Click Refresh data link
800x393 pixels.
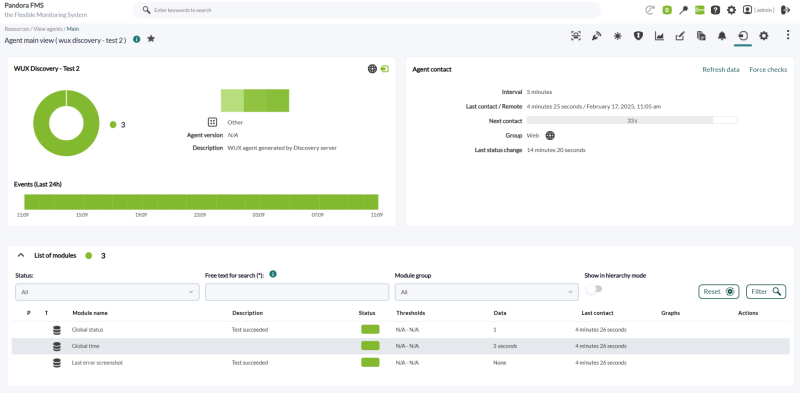pos(720,69)
